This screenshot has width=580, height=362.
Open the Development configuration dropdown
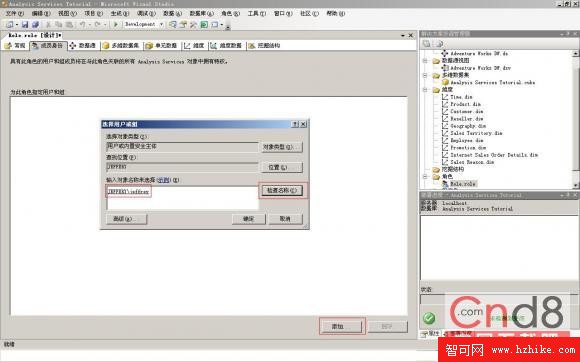161,24
